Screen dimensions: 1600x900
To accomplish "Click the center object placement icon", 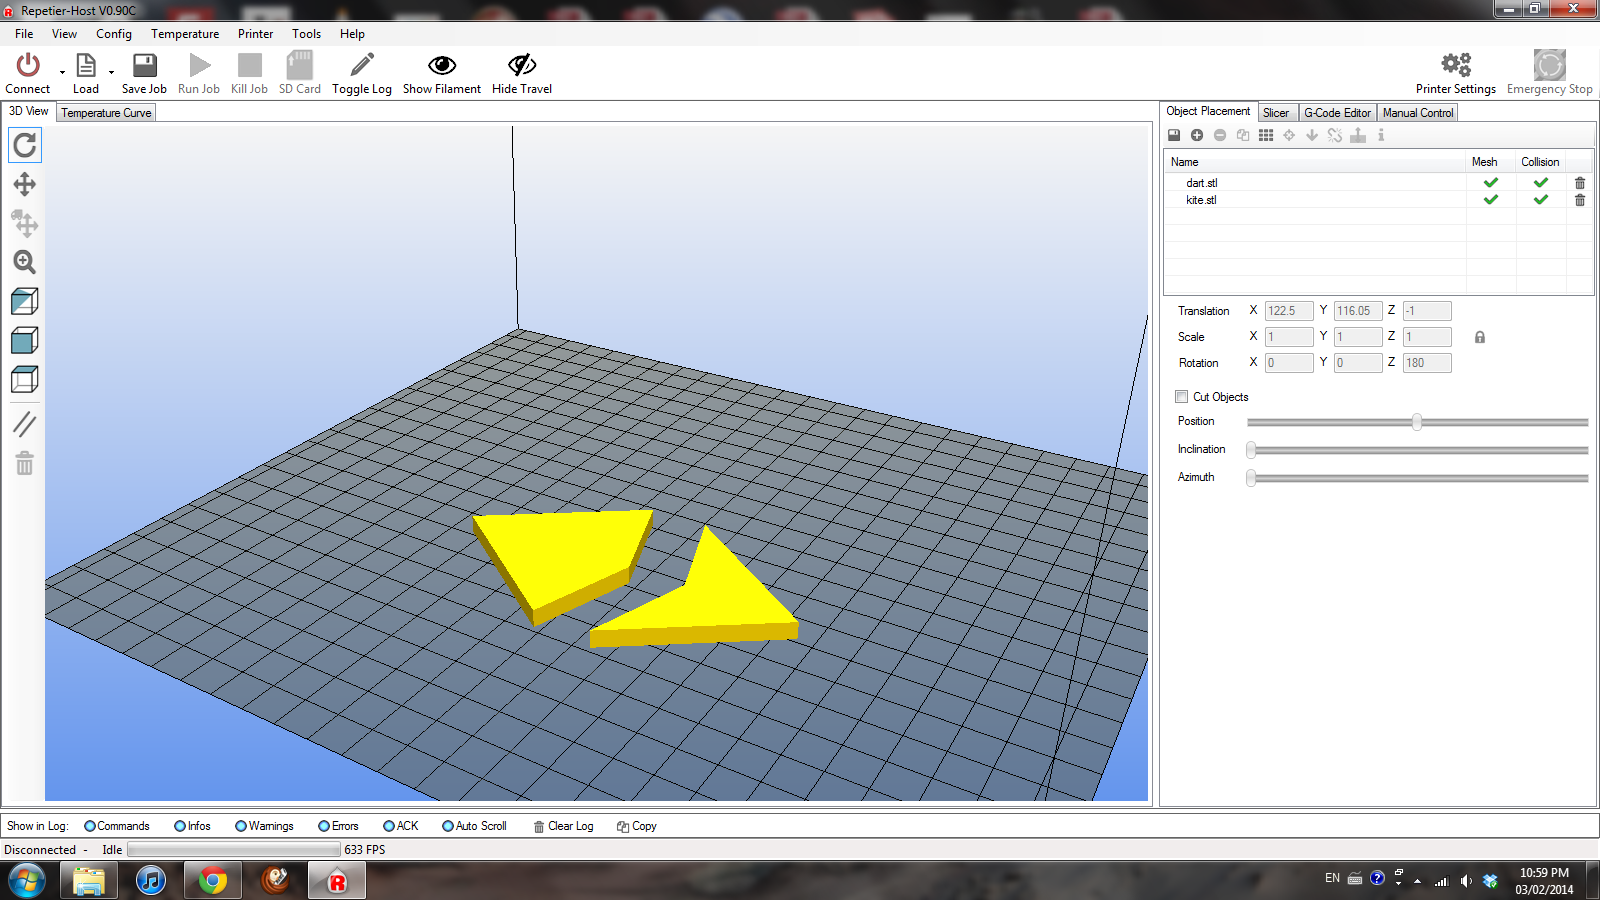I will pyautogui.click(x=1288, y=135).
